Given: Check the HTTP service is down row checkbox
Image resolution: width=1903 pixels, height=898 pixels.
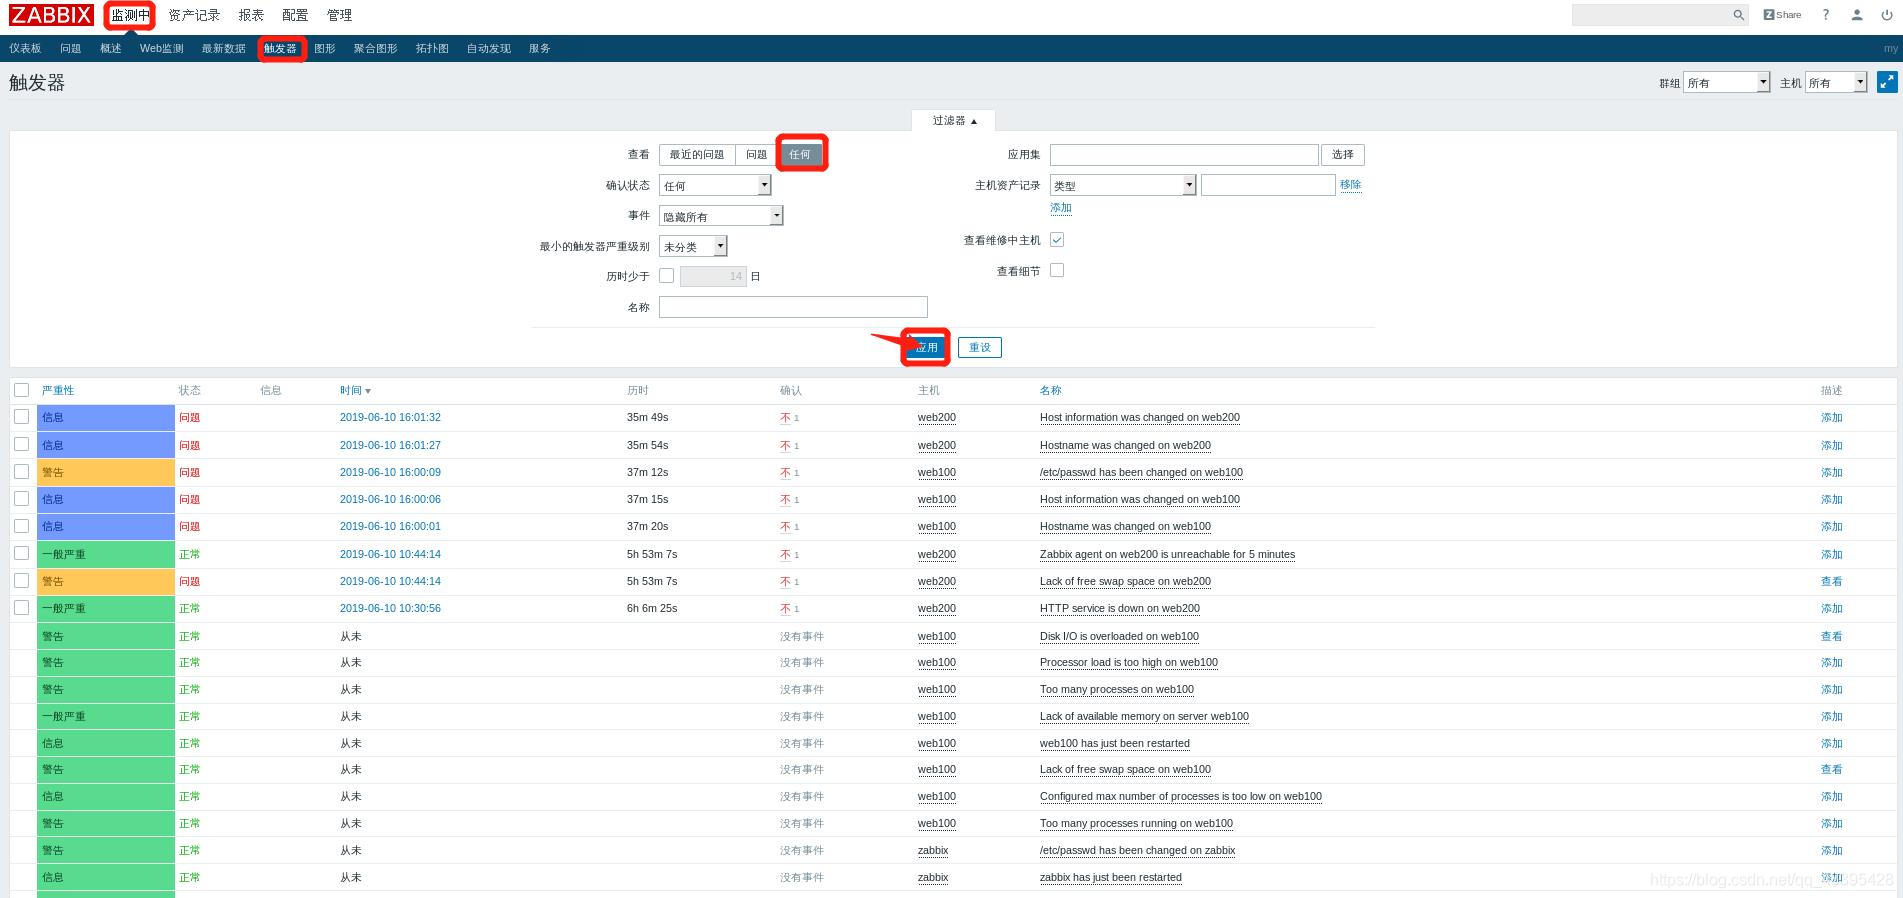Looking at the screenshot, I should [x=21, y=607].
